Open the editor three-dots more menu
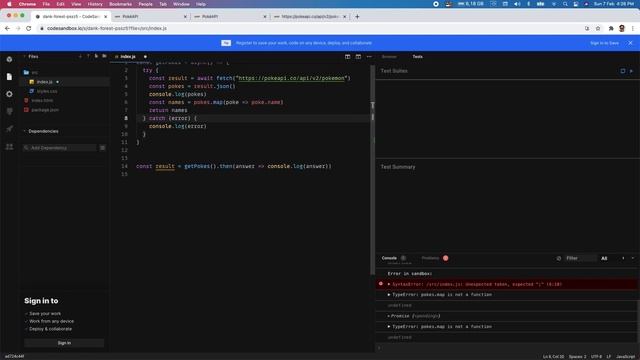The image size is (640, 360). [x=369, y=57]
